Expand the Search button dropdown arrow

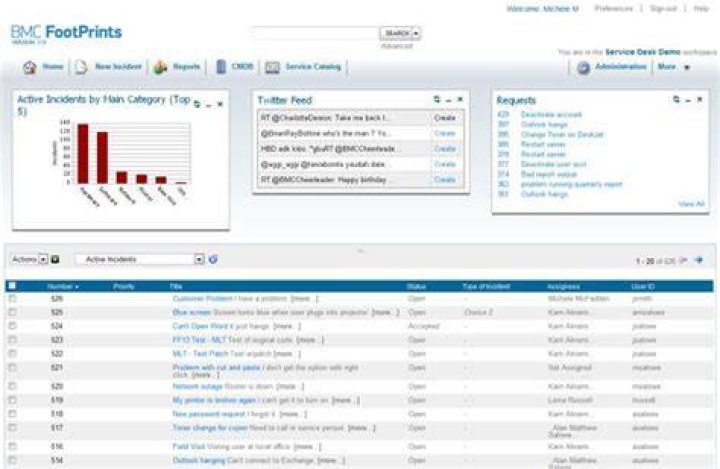click(x=416, y=34)
